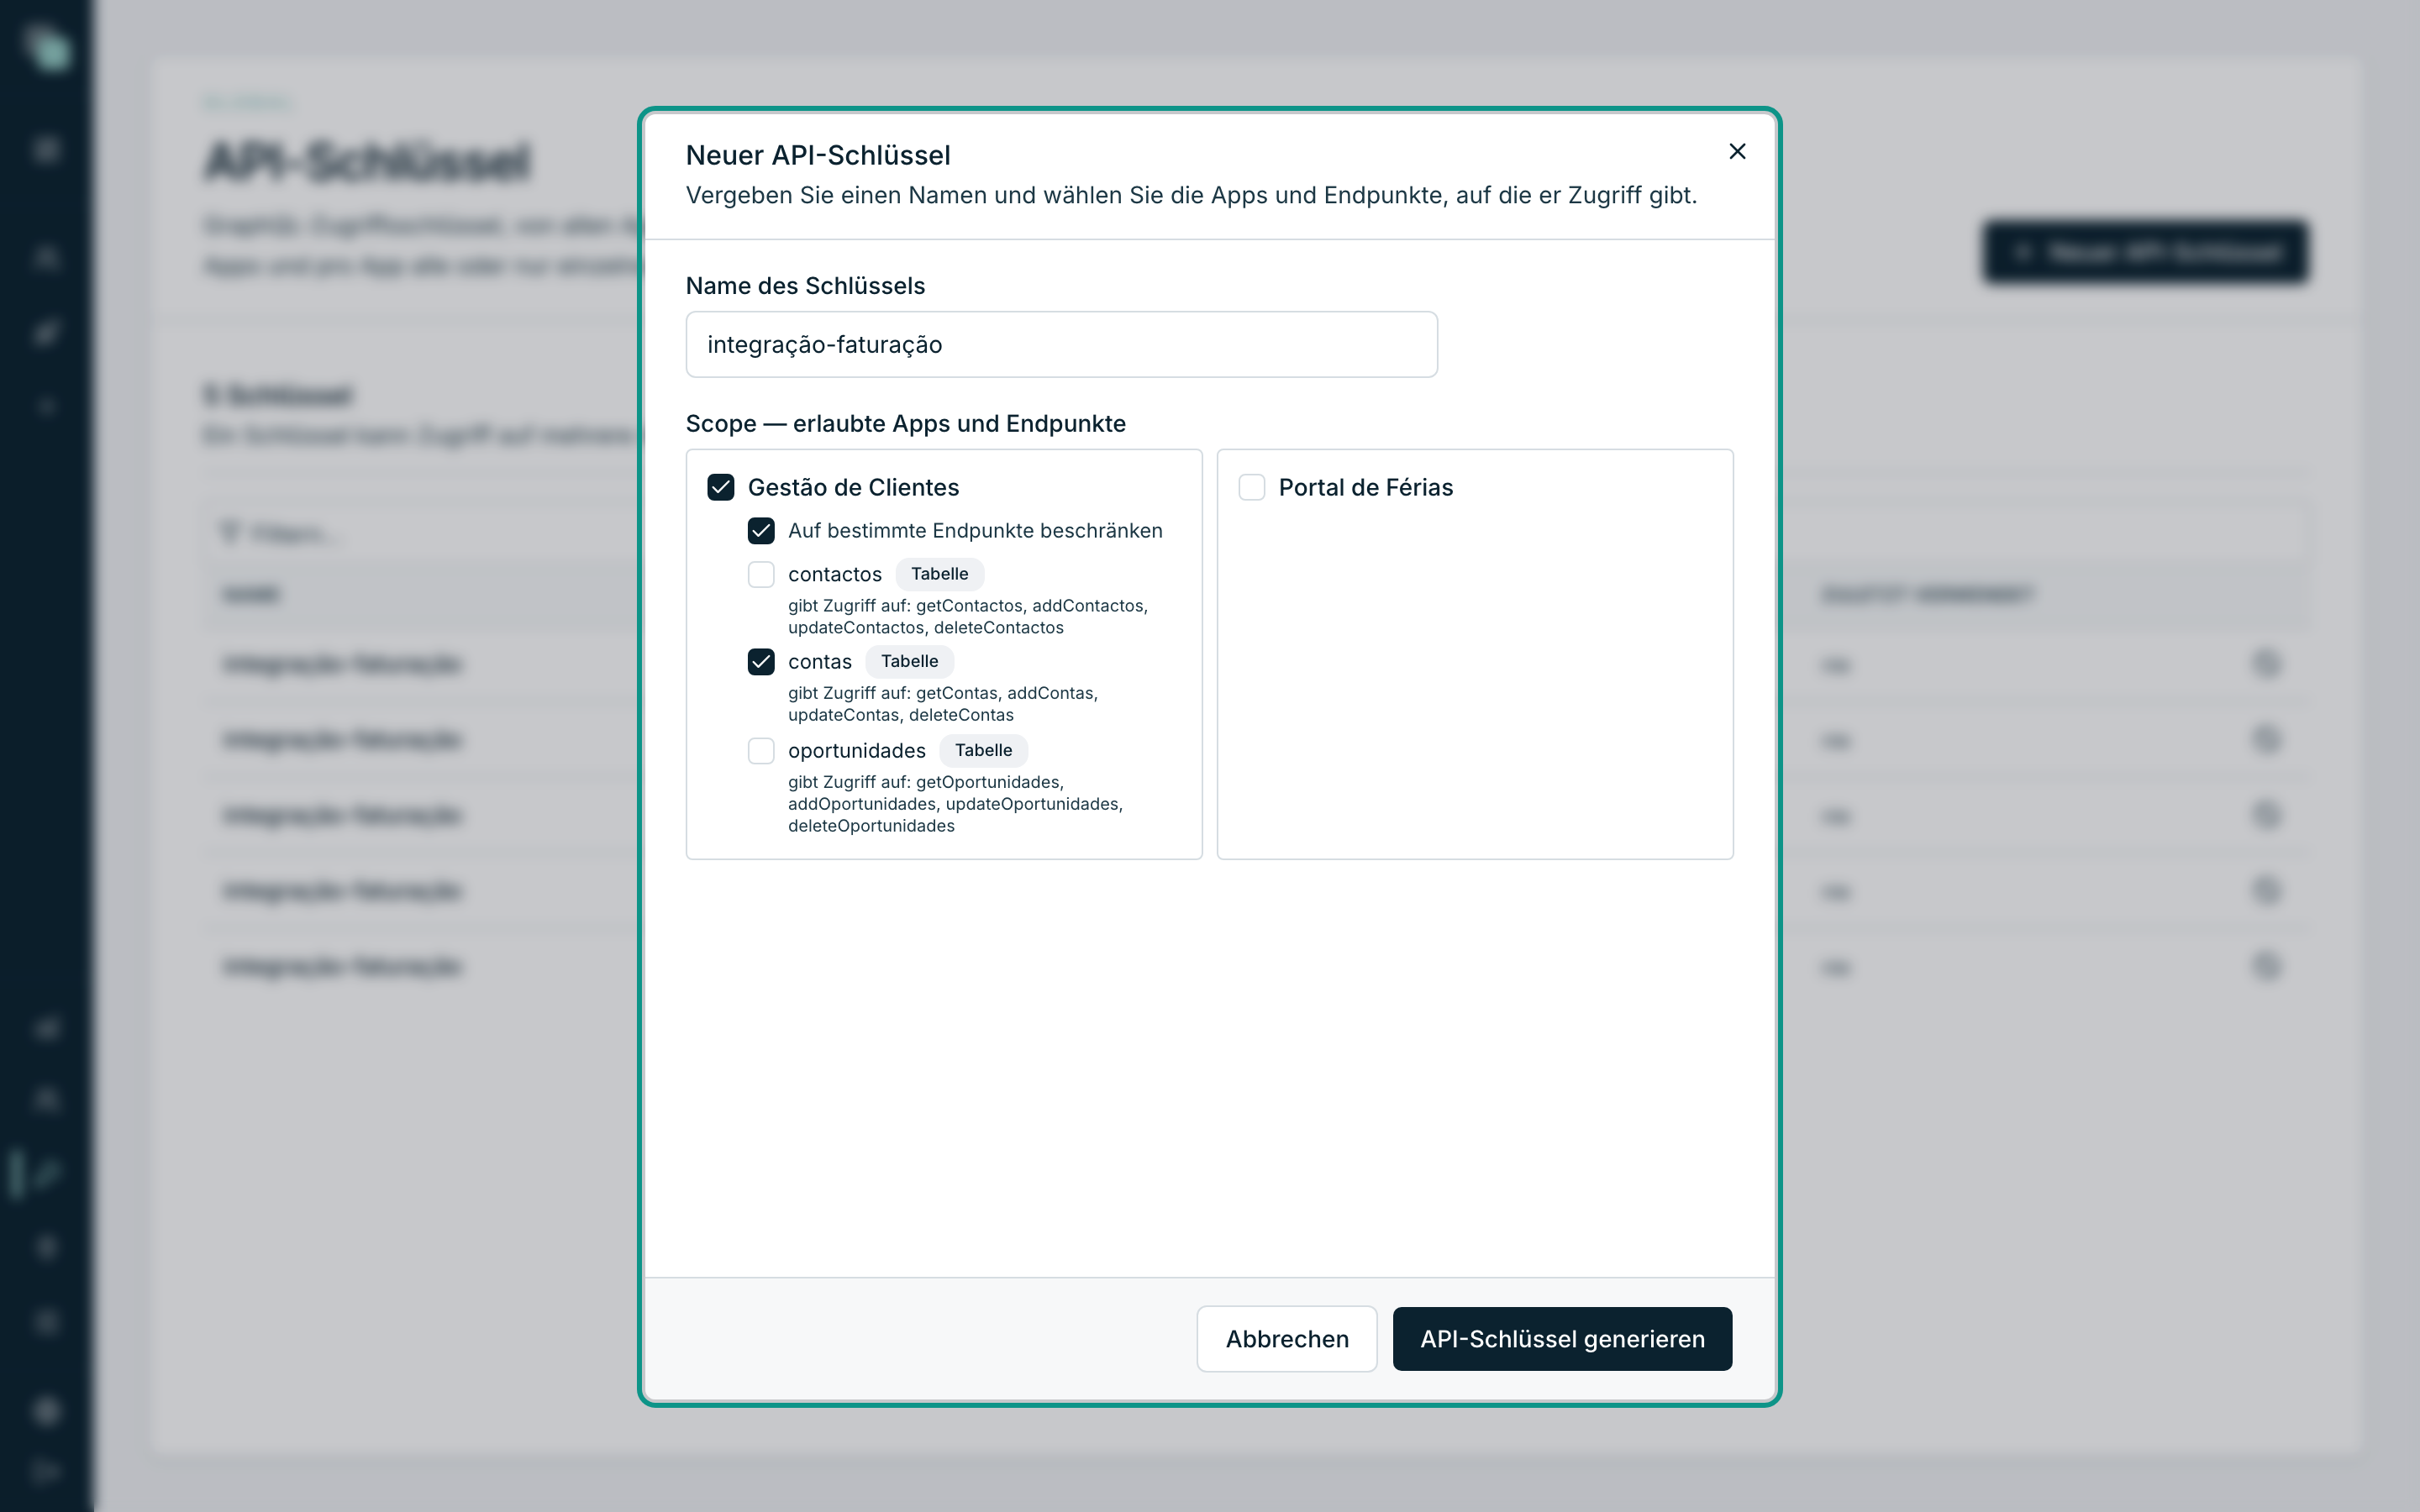
Task: Click the blurred Neuer API-Schlüssel page button
Action: [2146, 252]
